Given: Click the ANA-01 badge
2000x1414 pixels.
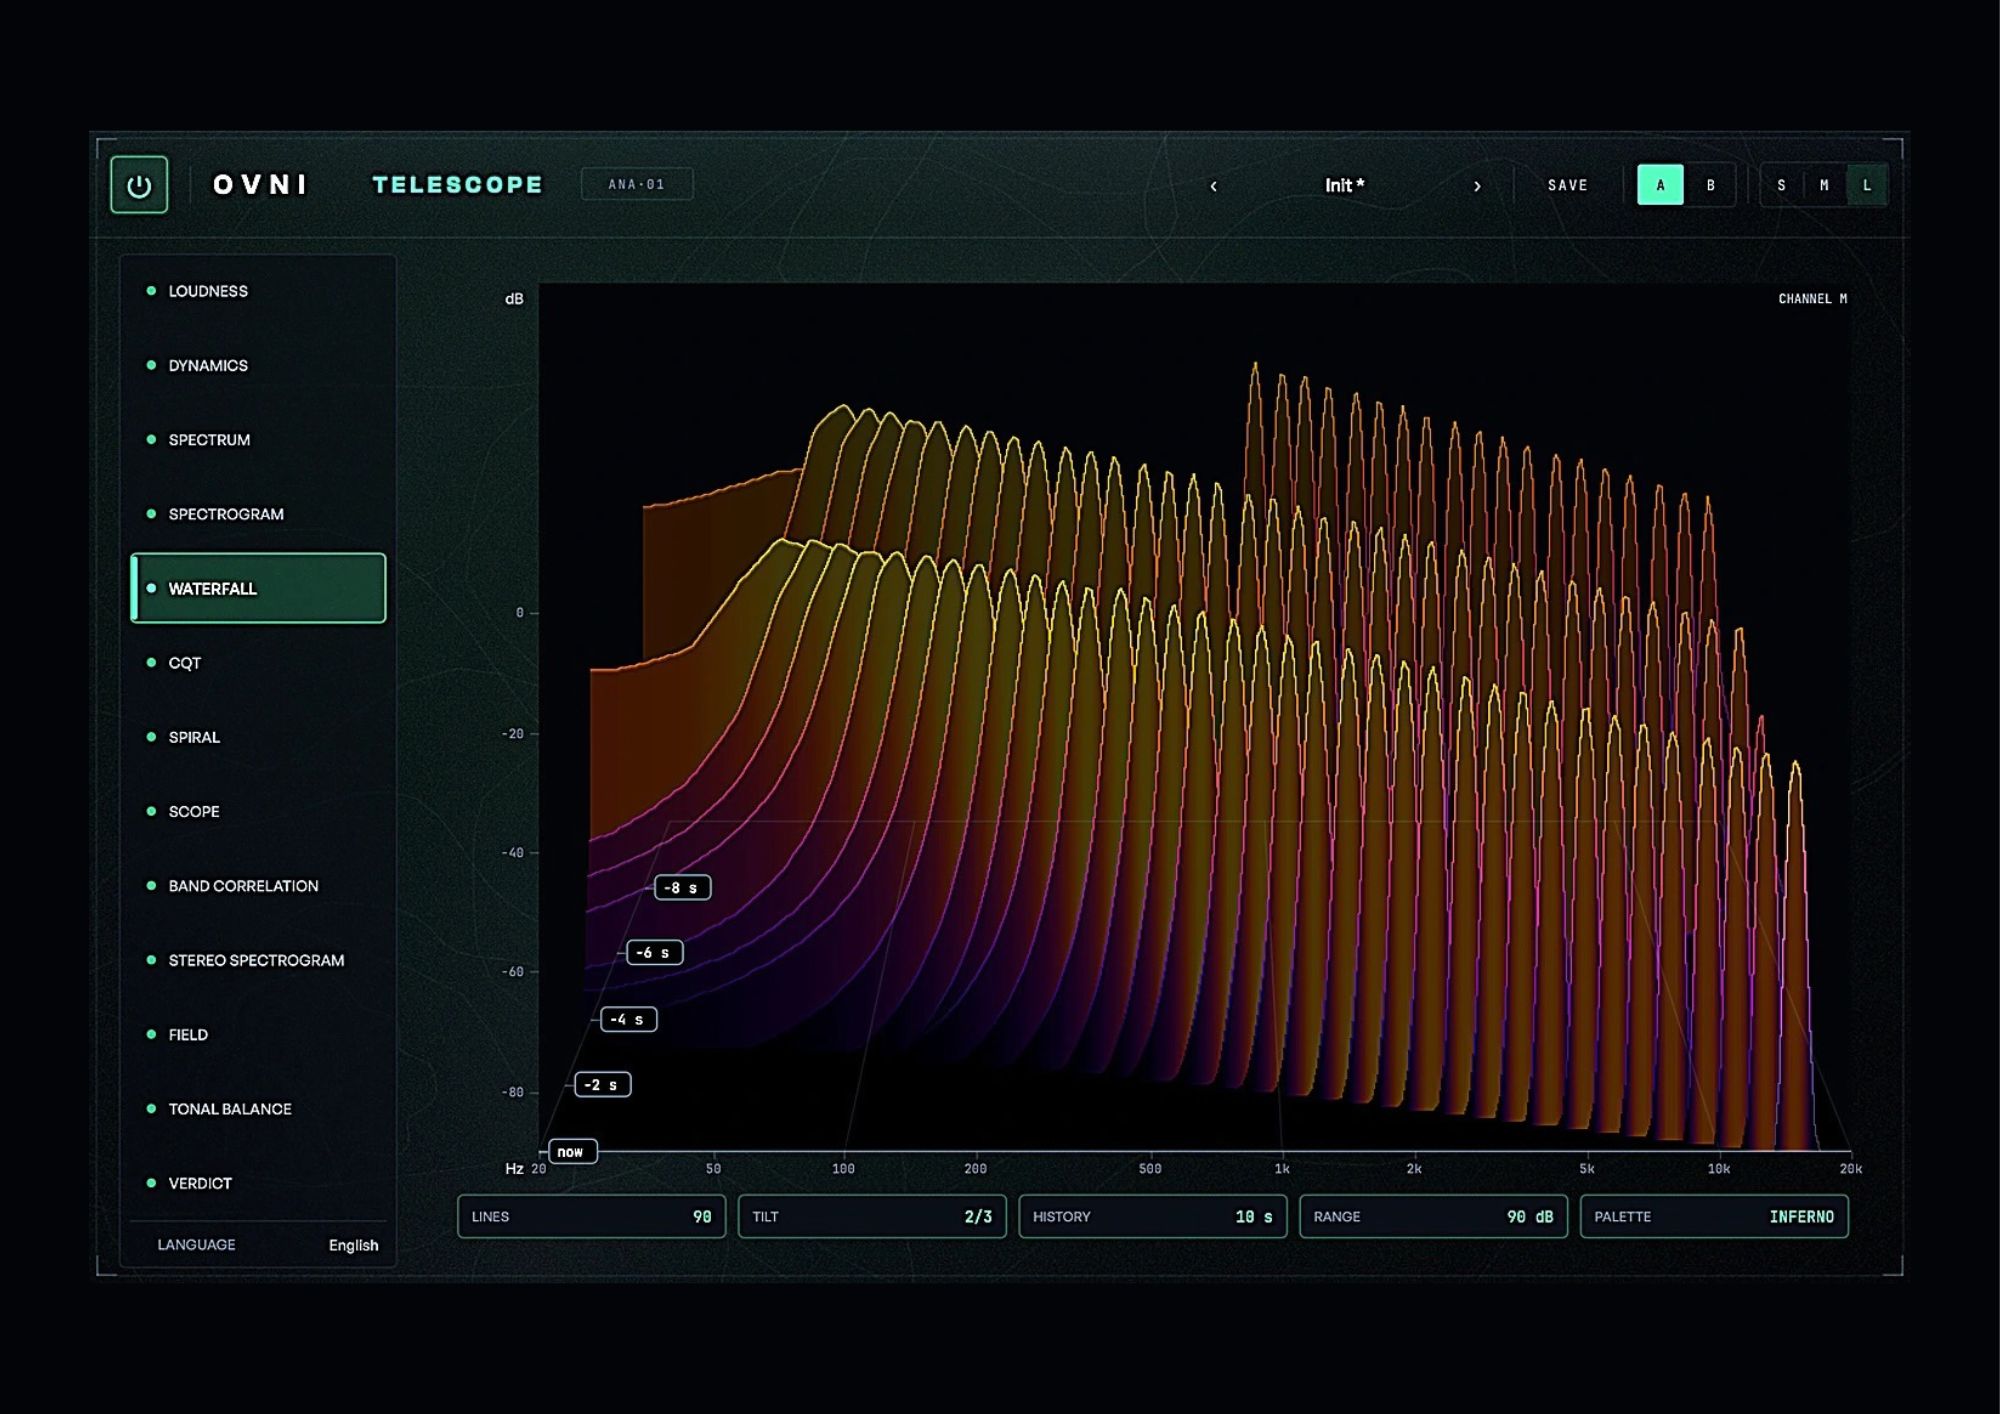Looking at the screenshot, I should click(x=637, y=184).
